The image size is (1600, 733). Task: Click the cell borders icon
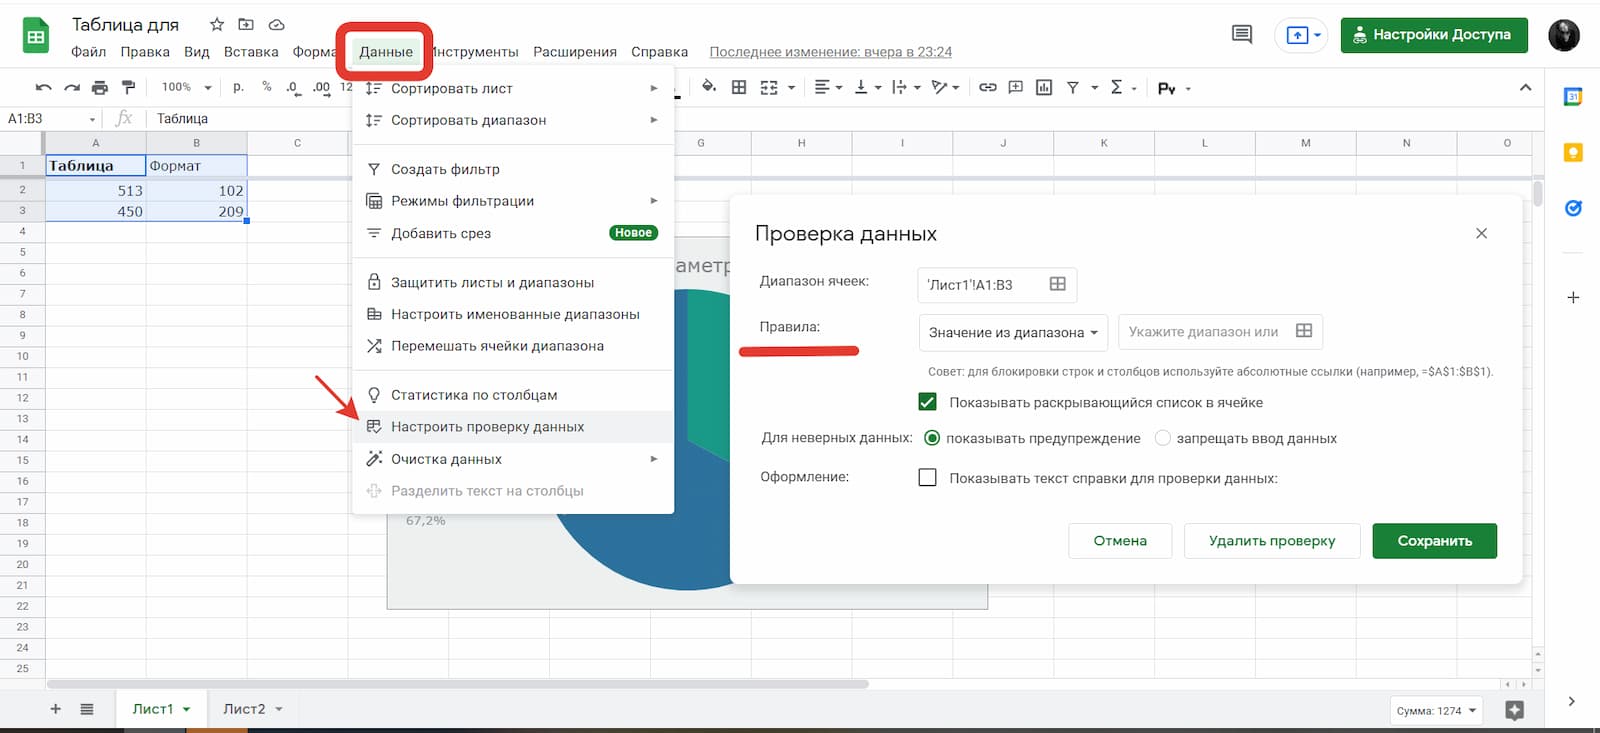pyautogui.click(x=739, y=88)
